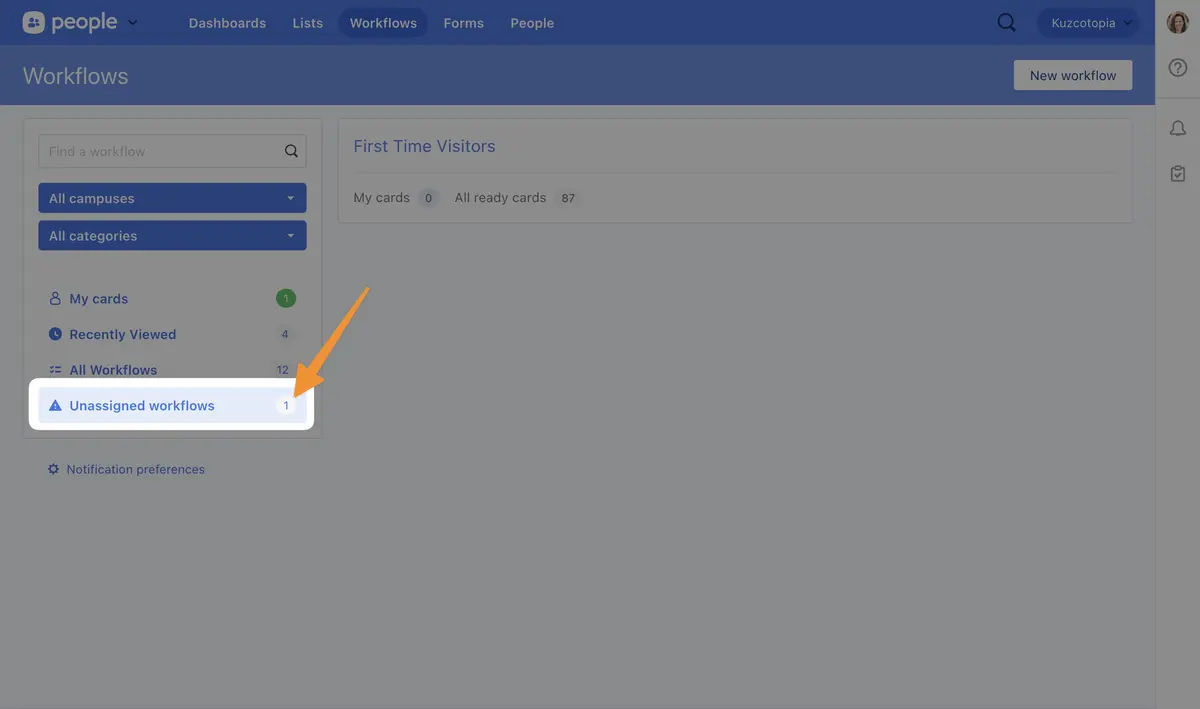The image size is (1200, 709).
Task: Select the Workflows tab
Action: point(383,23)
